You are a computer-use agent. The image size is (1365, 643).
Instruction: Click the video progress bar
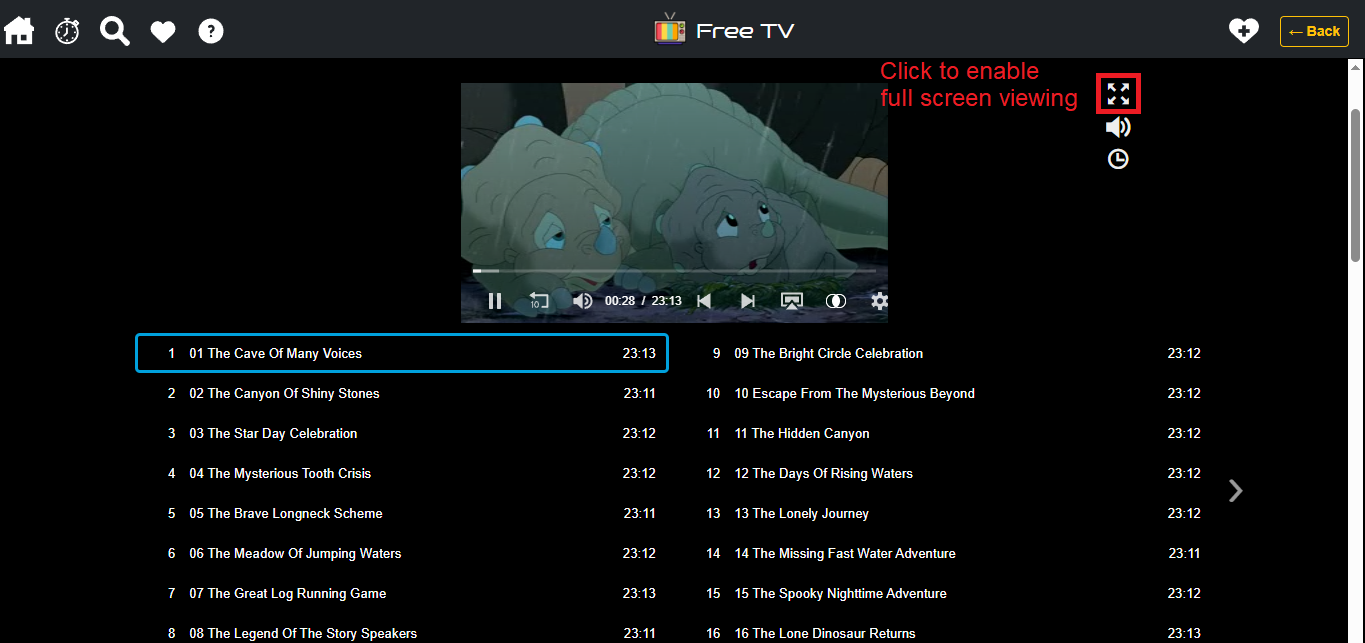(x=674, y=270)
